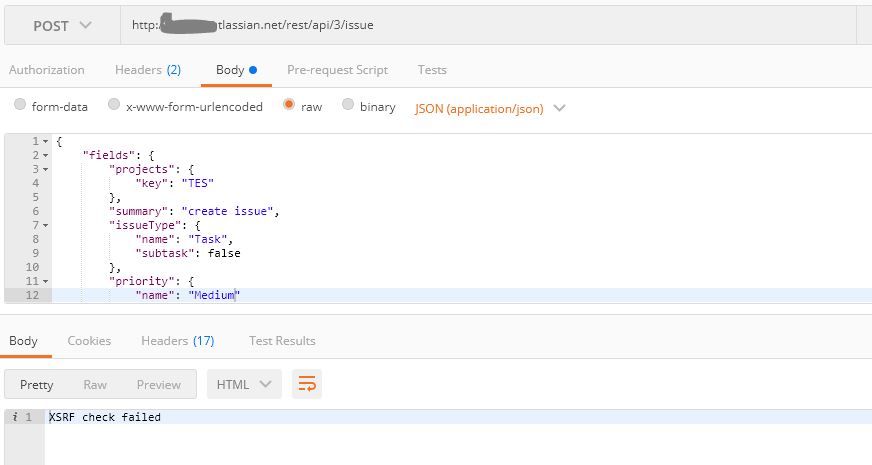Collapse the "fields" fold on line 2

pyautogui.click(x=46, y=156)
